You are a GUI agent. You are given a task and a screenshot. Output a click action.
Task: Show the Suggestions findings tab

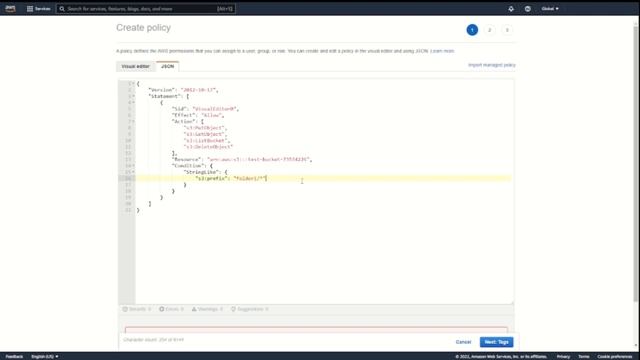249,309
